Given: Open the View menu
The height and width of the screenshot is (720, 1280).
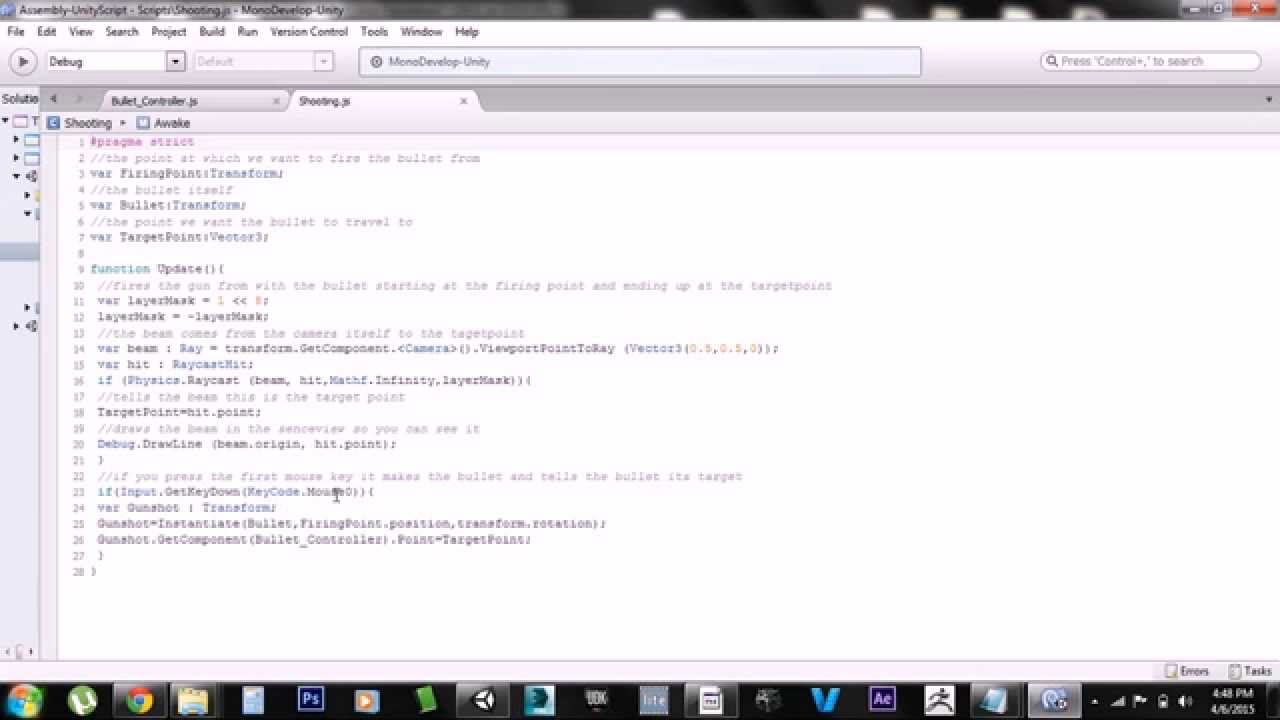Looking at the screenshot, I should click(x=81, y=32).
